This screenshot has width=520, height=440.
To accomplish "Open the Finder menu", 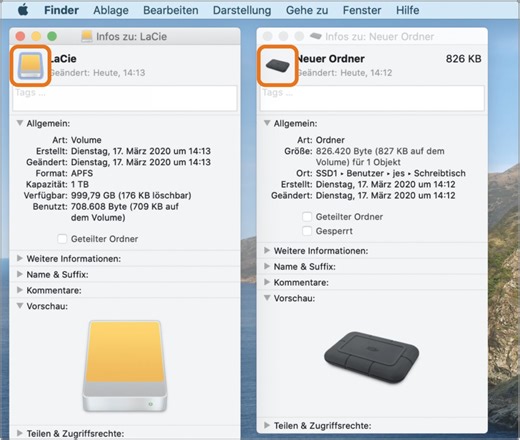I will 61,10.
